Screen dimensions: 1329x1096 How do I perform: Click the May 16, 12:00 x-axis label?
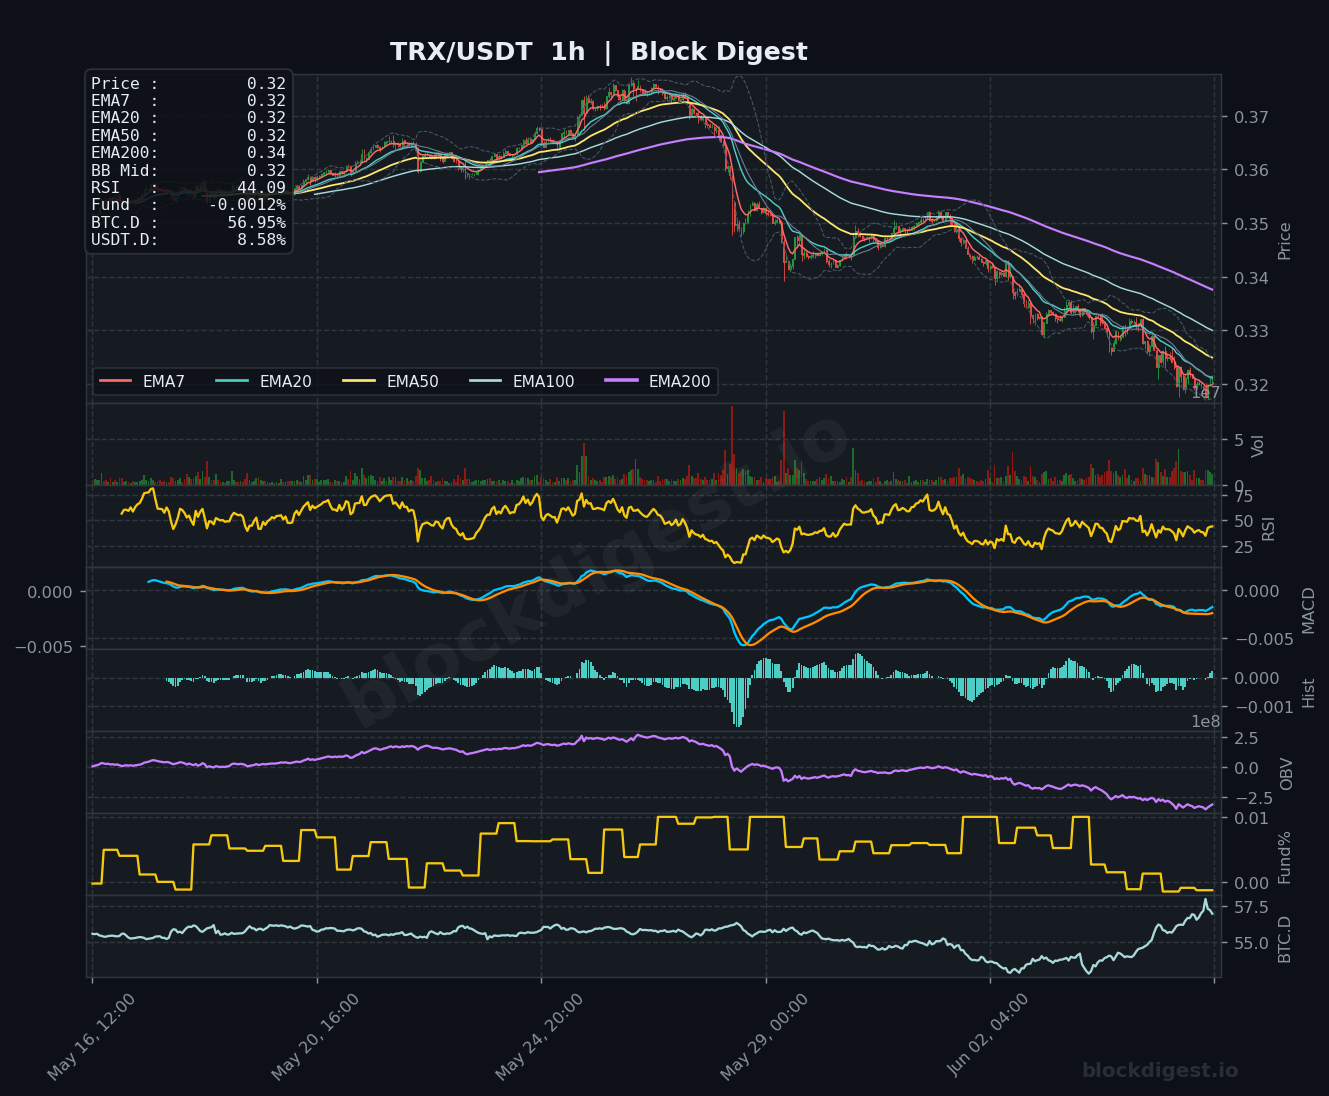(x=91, y=1037)
